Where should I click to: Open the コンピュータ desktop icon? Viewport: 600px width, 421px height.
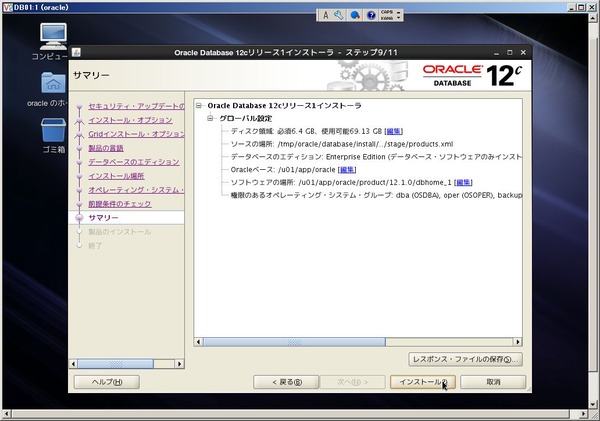click(x=53, y=36)
